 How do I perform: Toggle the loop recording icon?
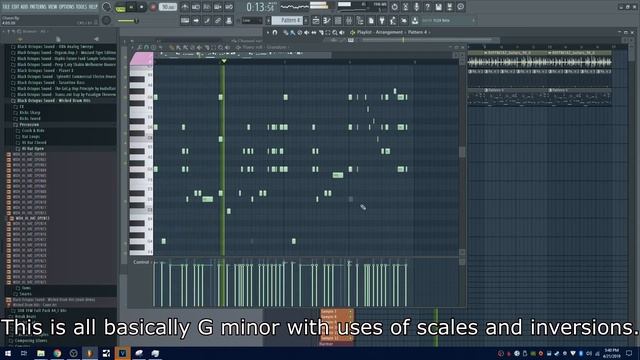point(229,7)
